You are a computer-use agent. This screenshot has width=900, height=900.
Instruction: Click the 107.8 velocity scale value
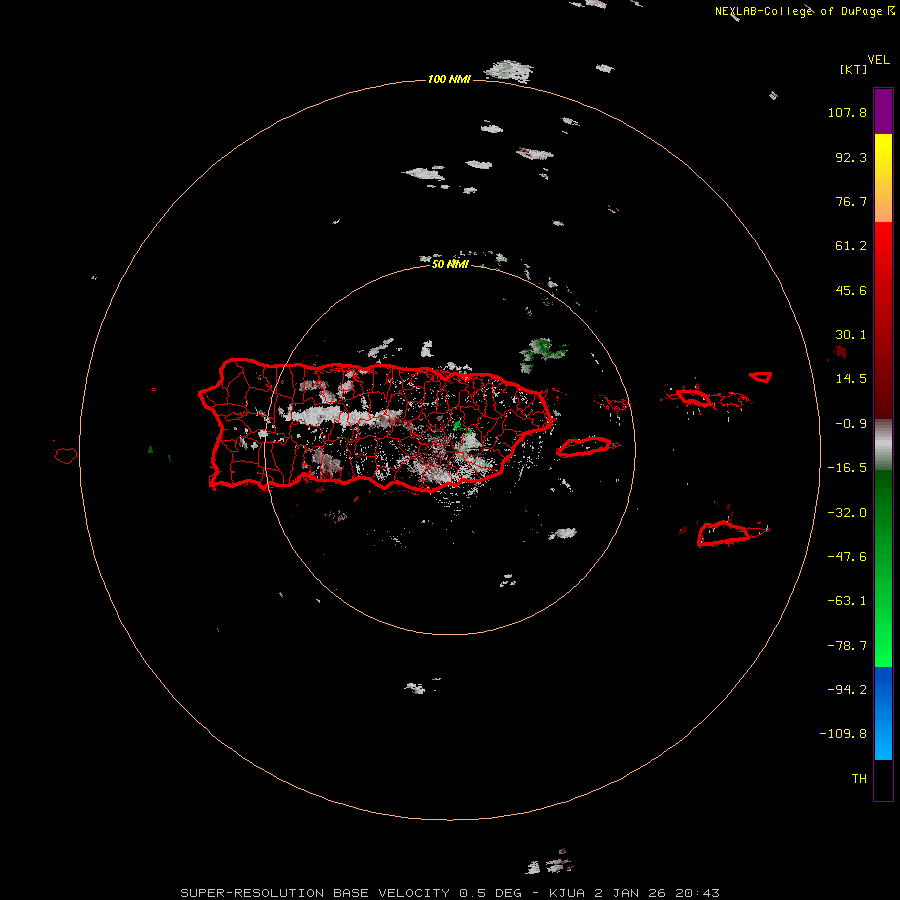pyautogui.click(x=847, y=112)
